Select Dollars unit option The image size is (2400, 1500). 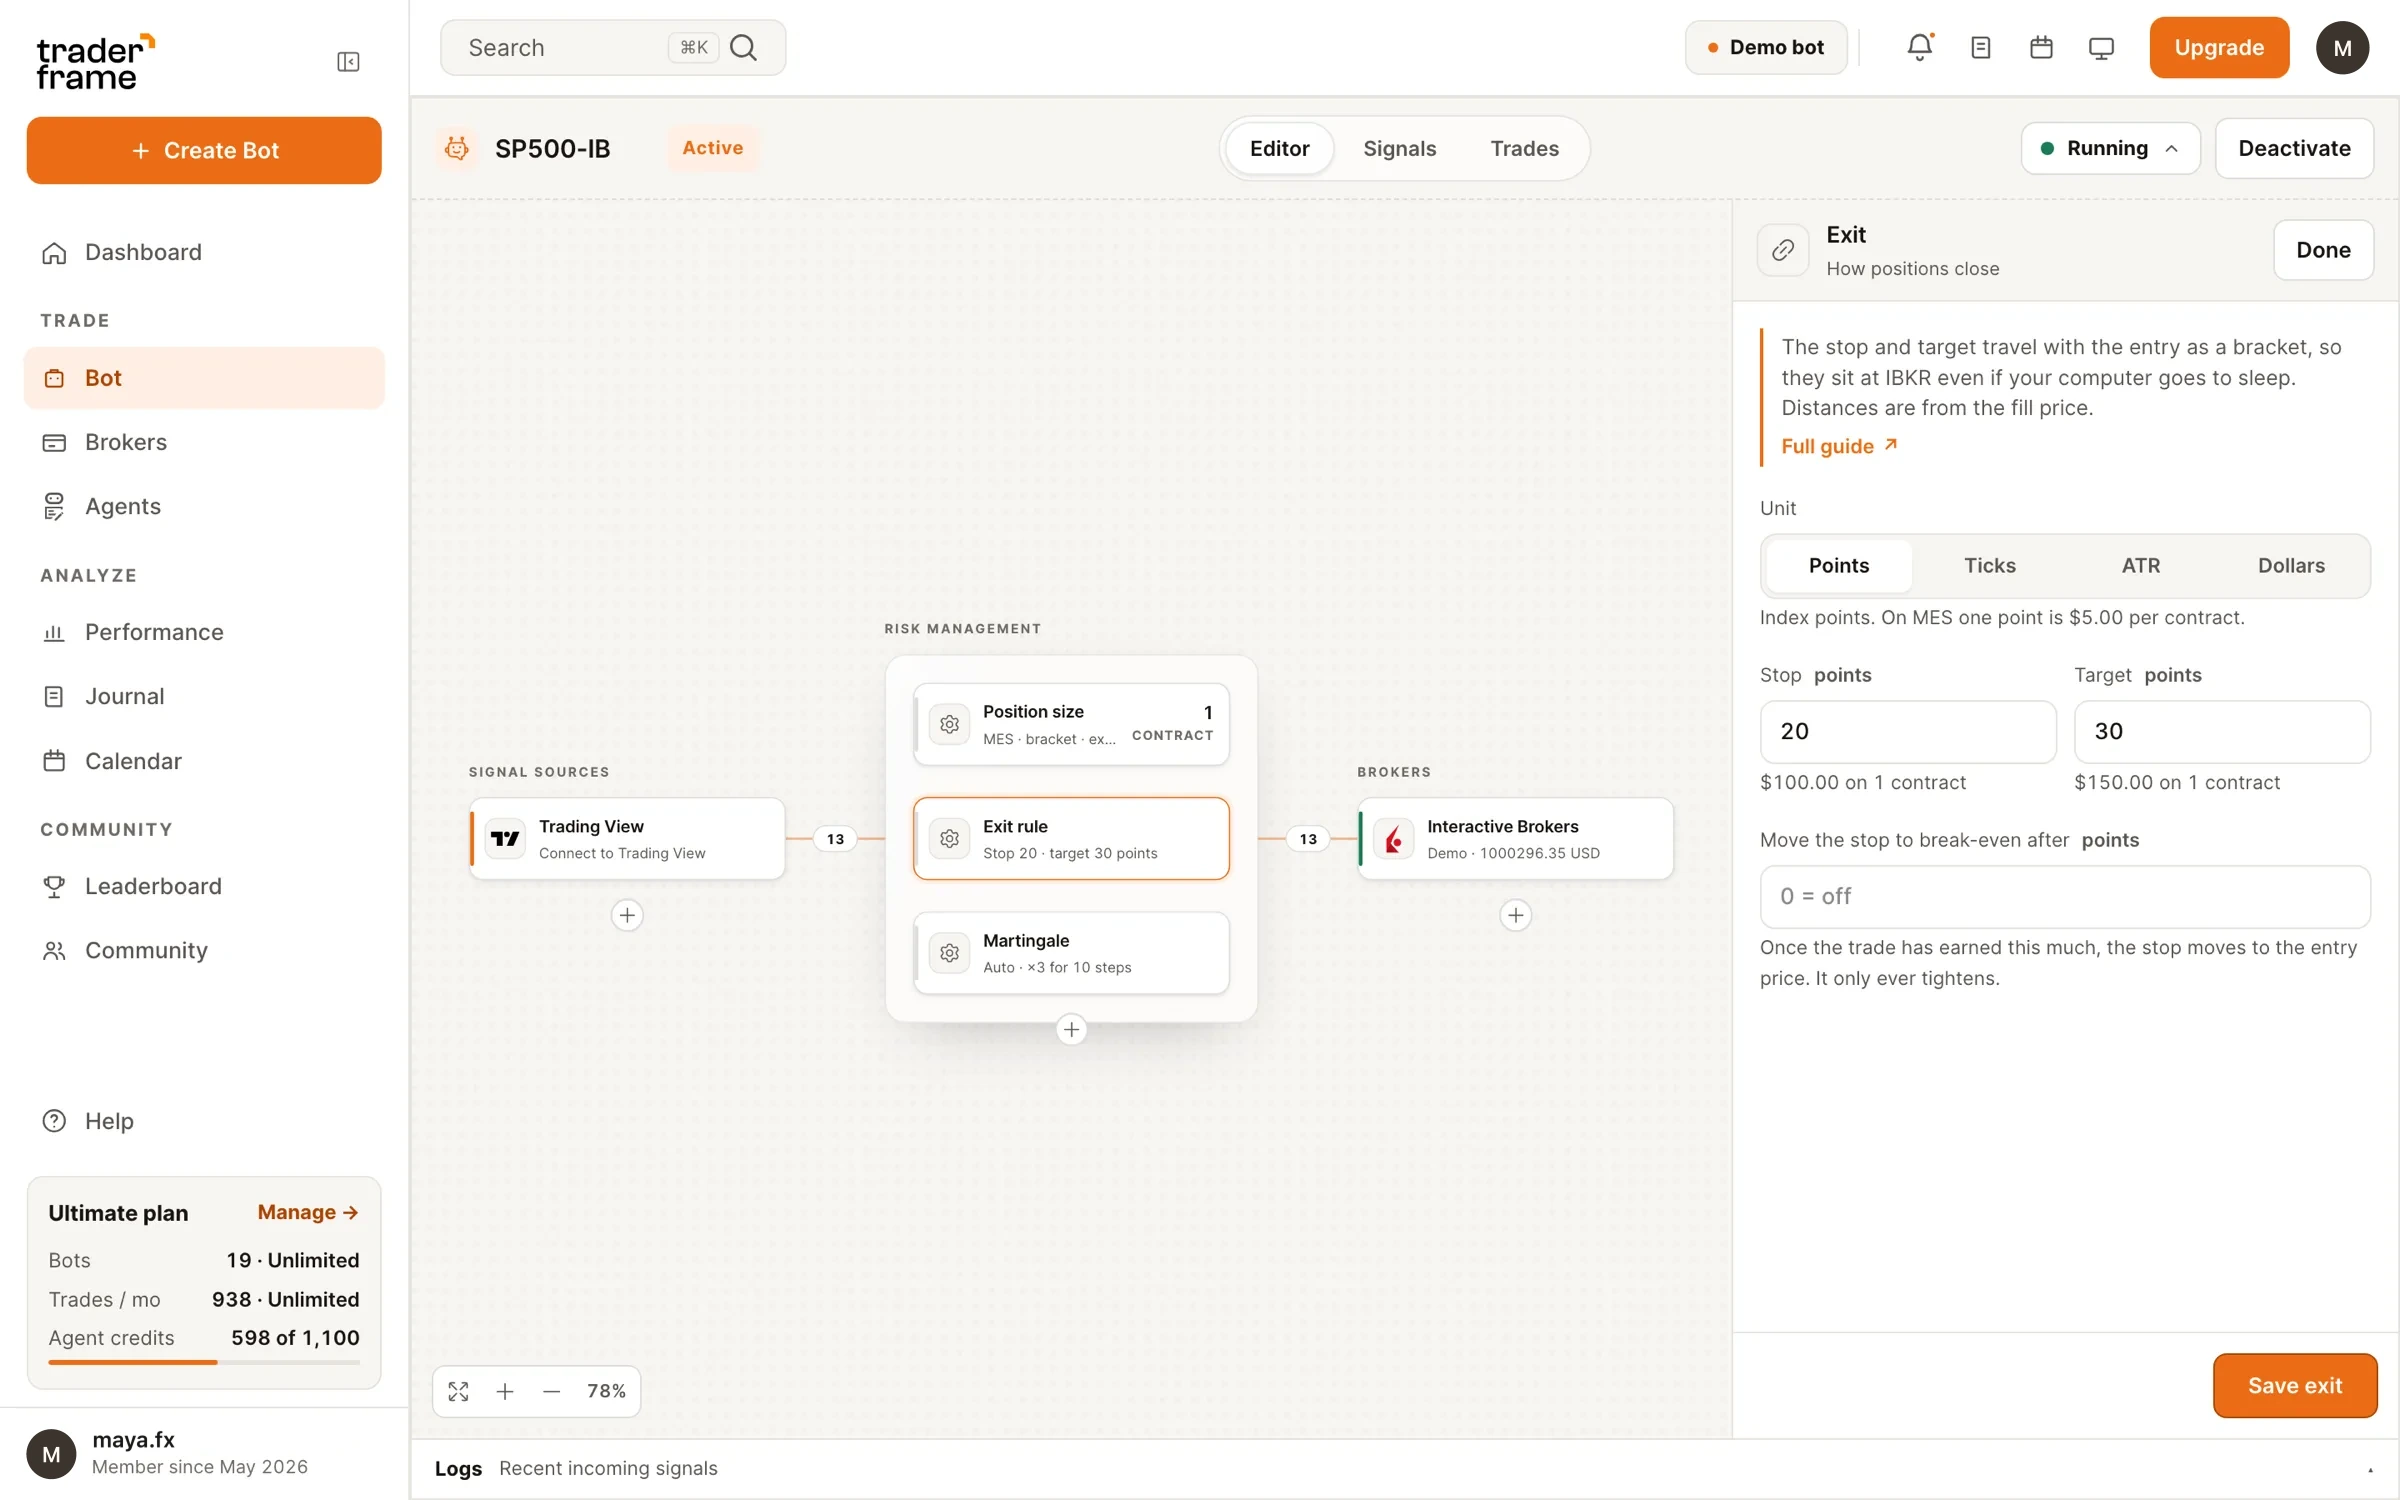pyautogui.click(x=2290, y=566)
